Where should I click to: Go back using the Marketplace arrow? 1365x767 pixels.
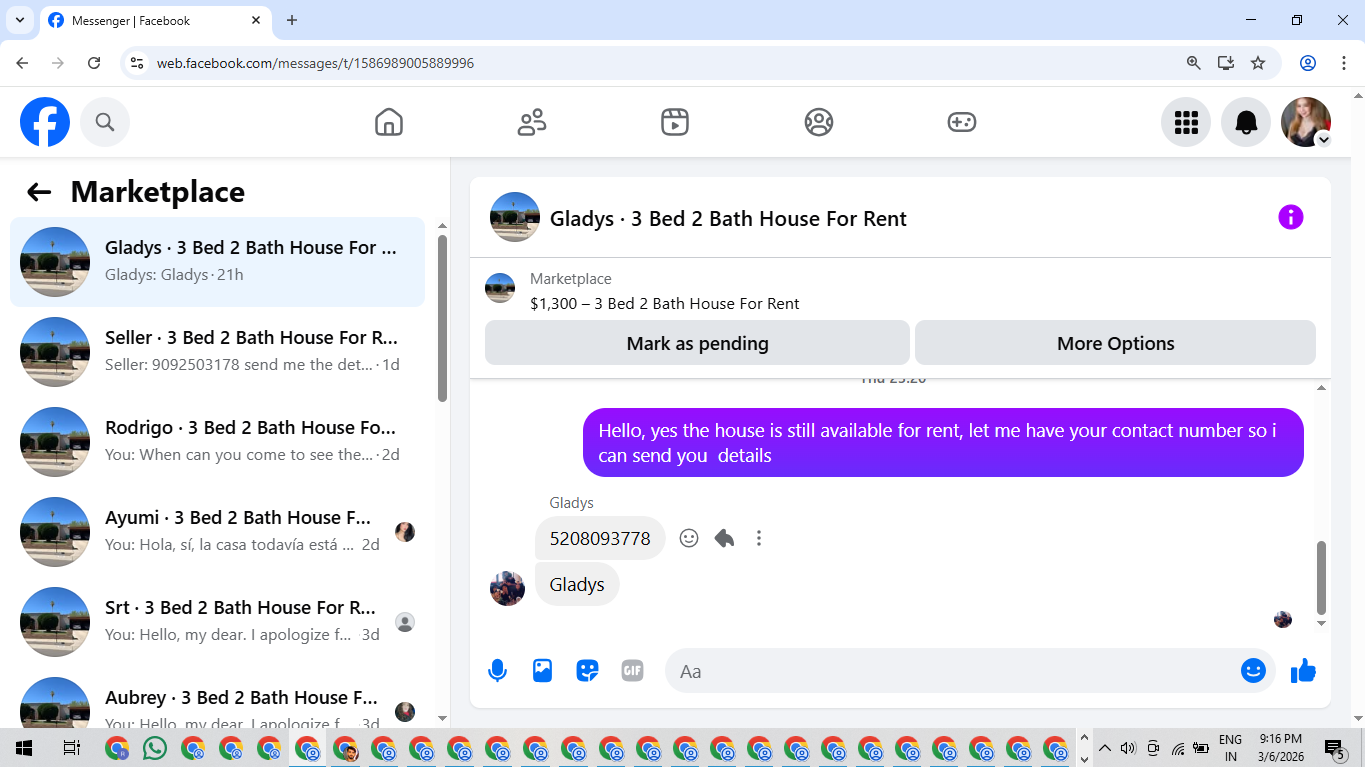39,192
